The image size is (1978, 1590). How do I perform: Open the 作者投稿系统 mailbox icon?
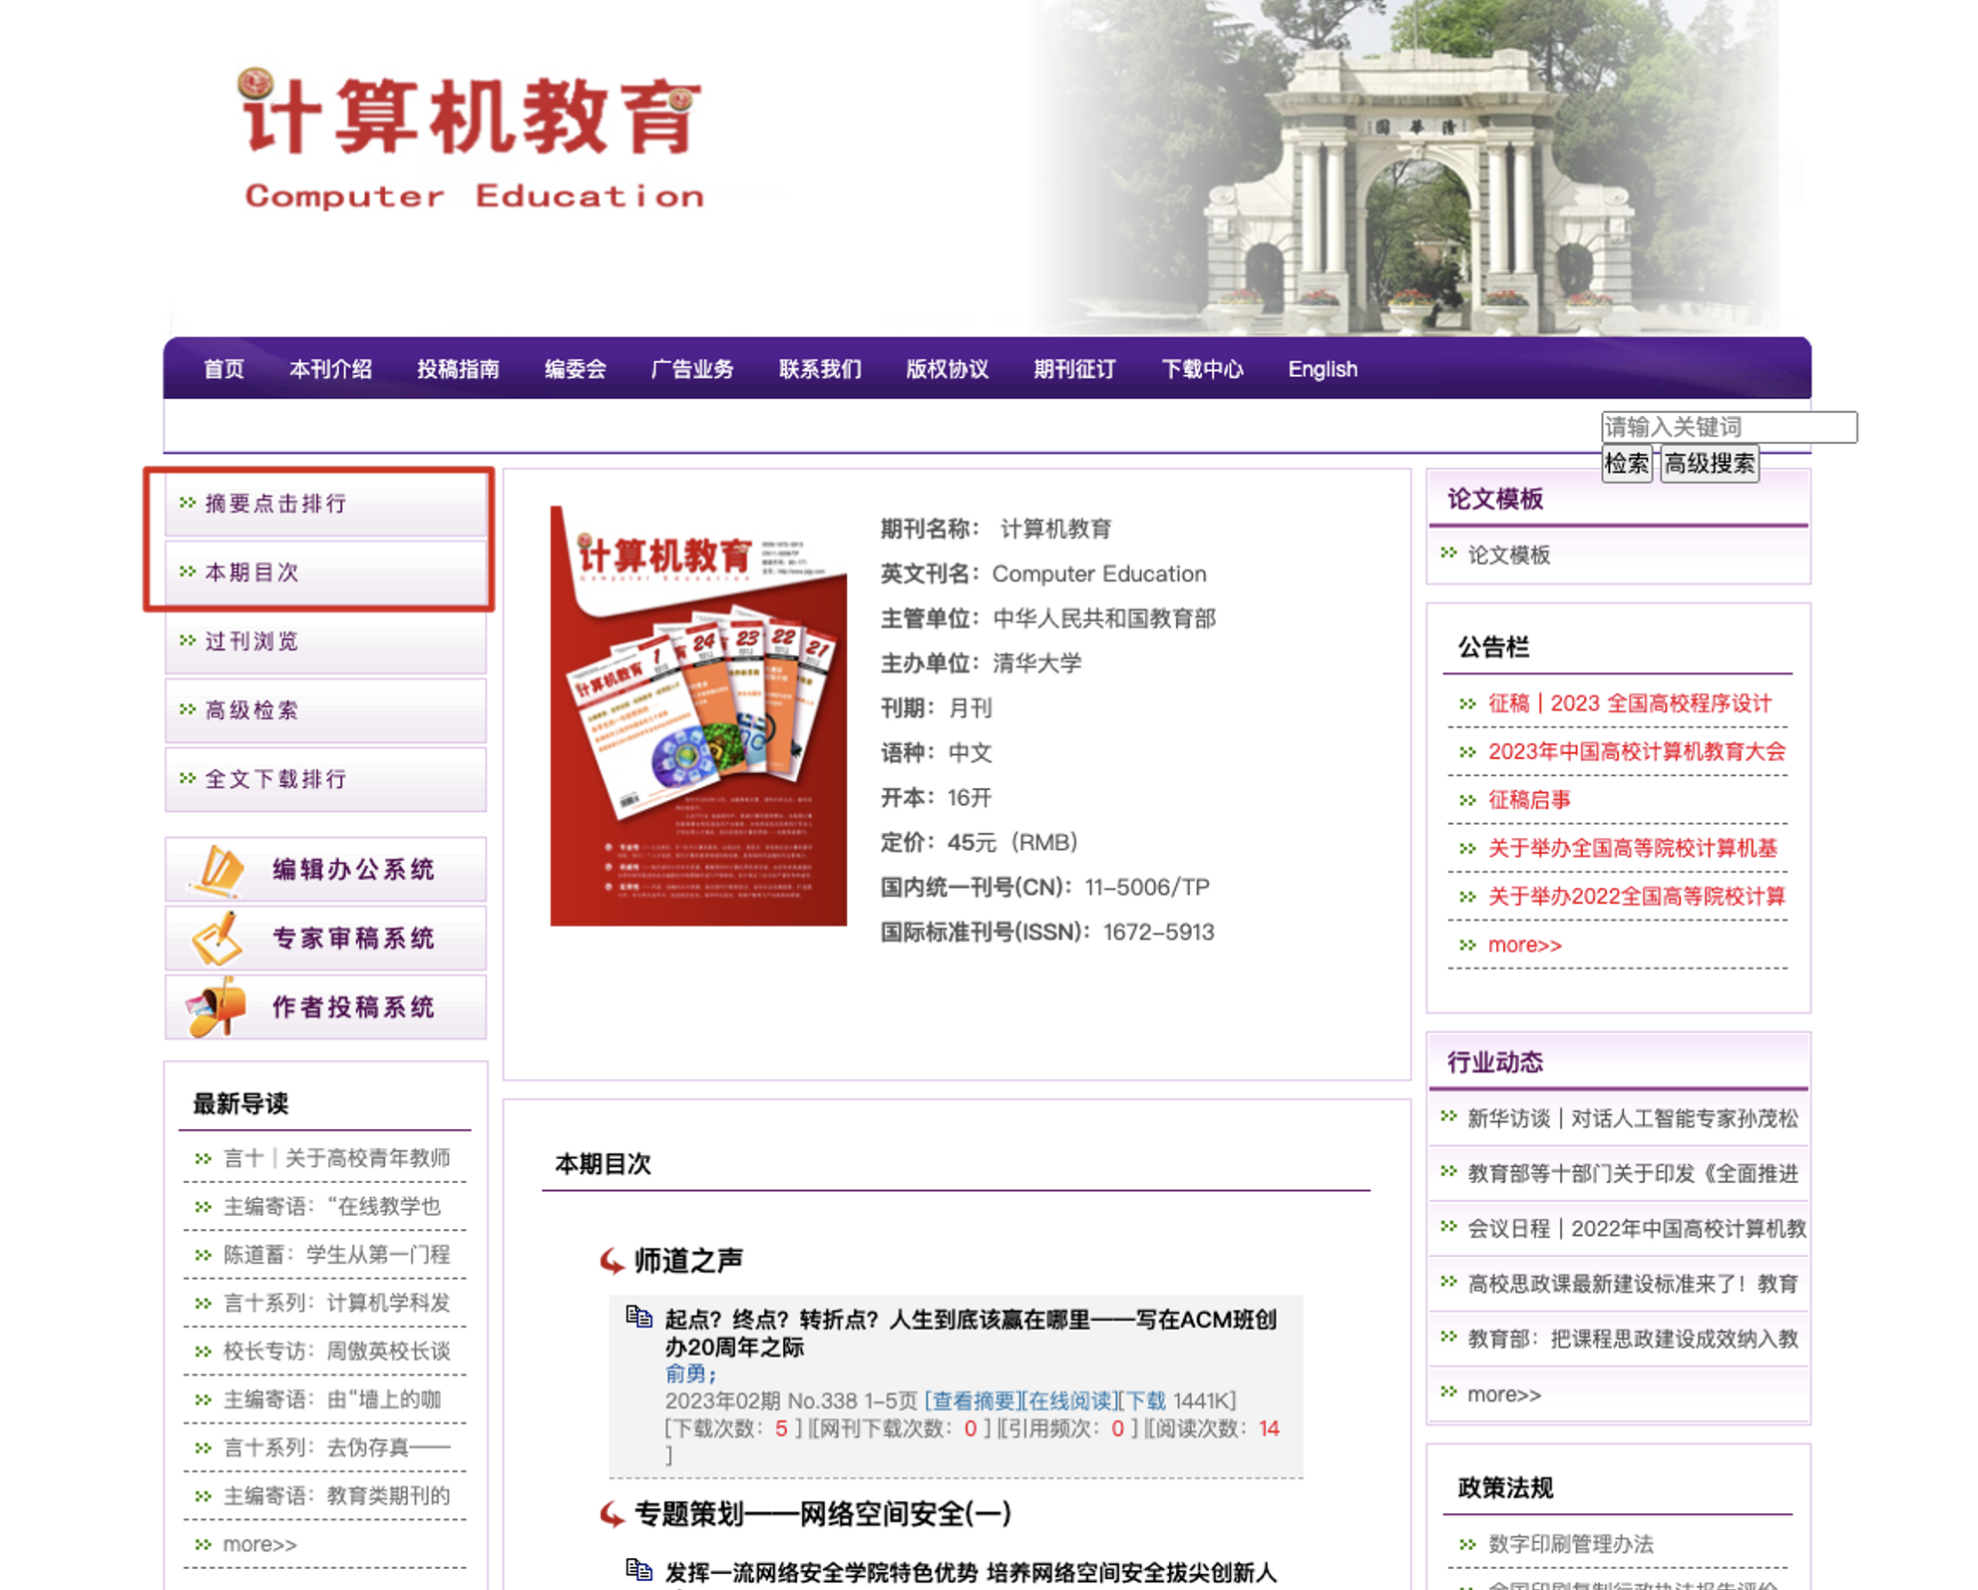(x=216, y=1007)
